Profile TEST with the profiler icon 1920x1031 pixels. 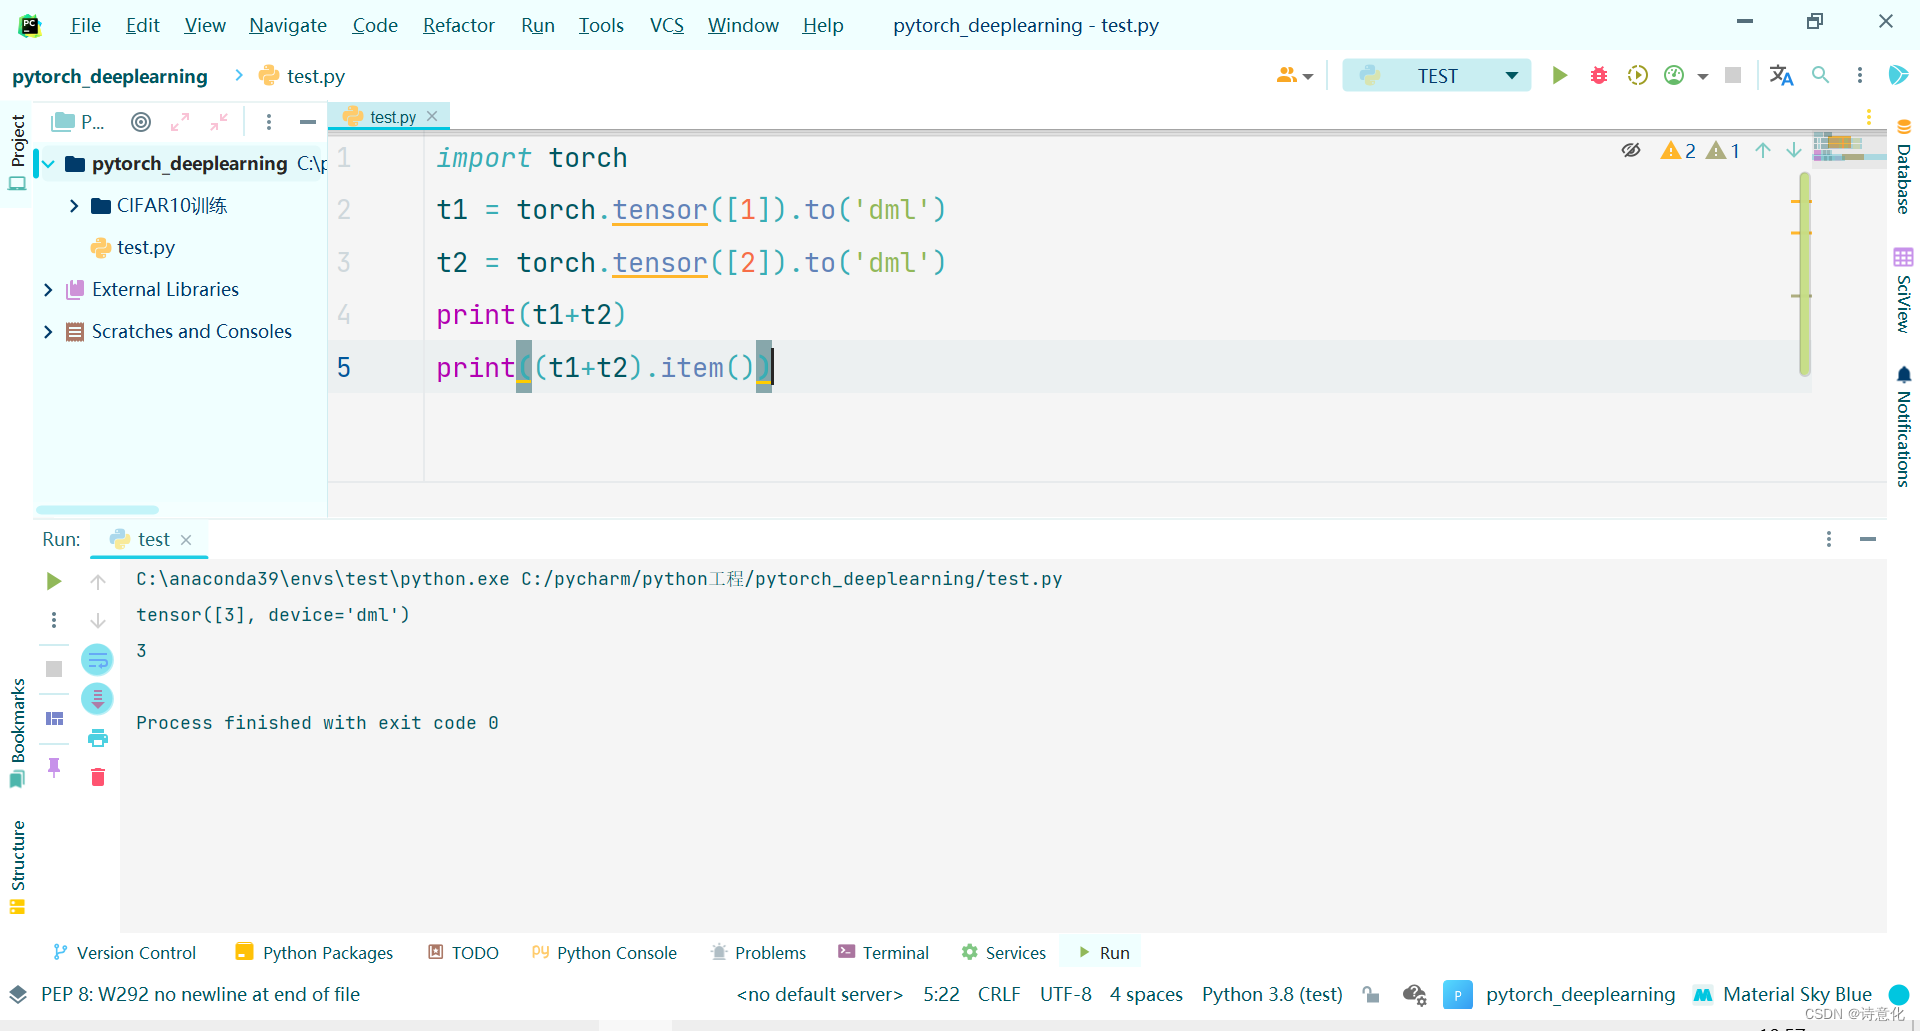[x=1674, y=75]
